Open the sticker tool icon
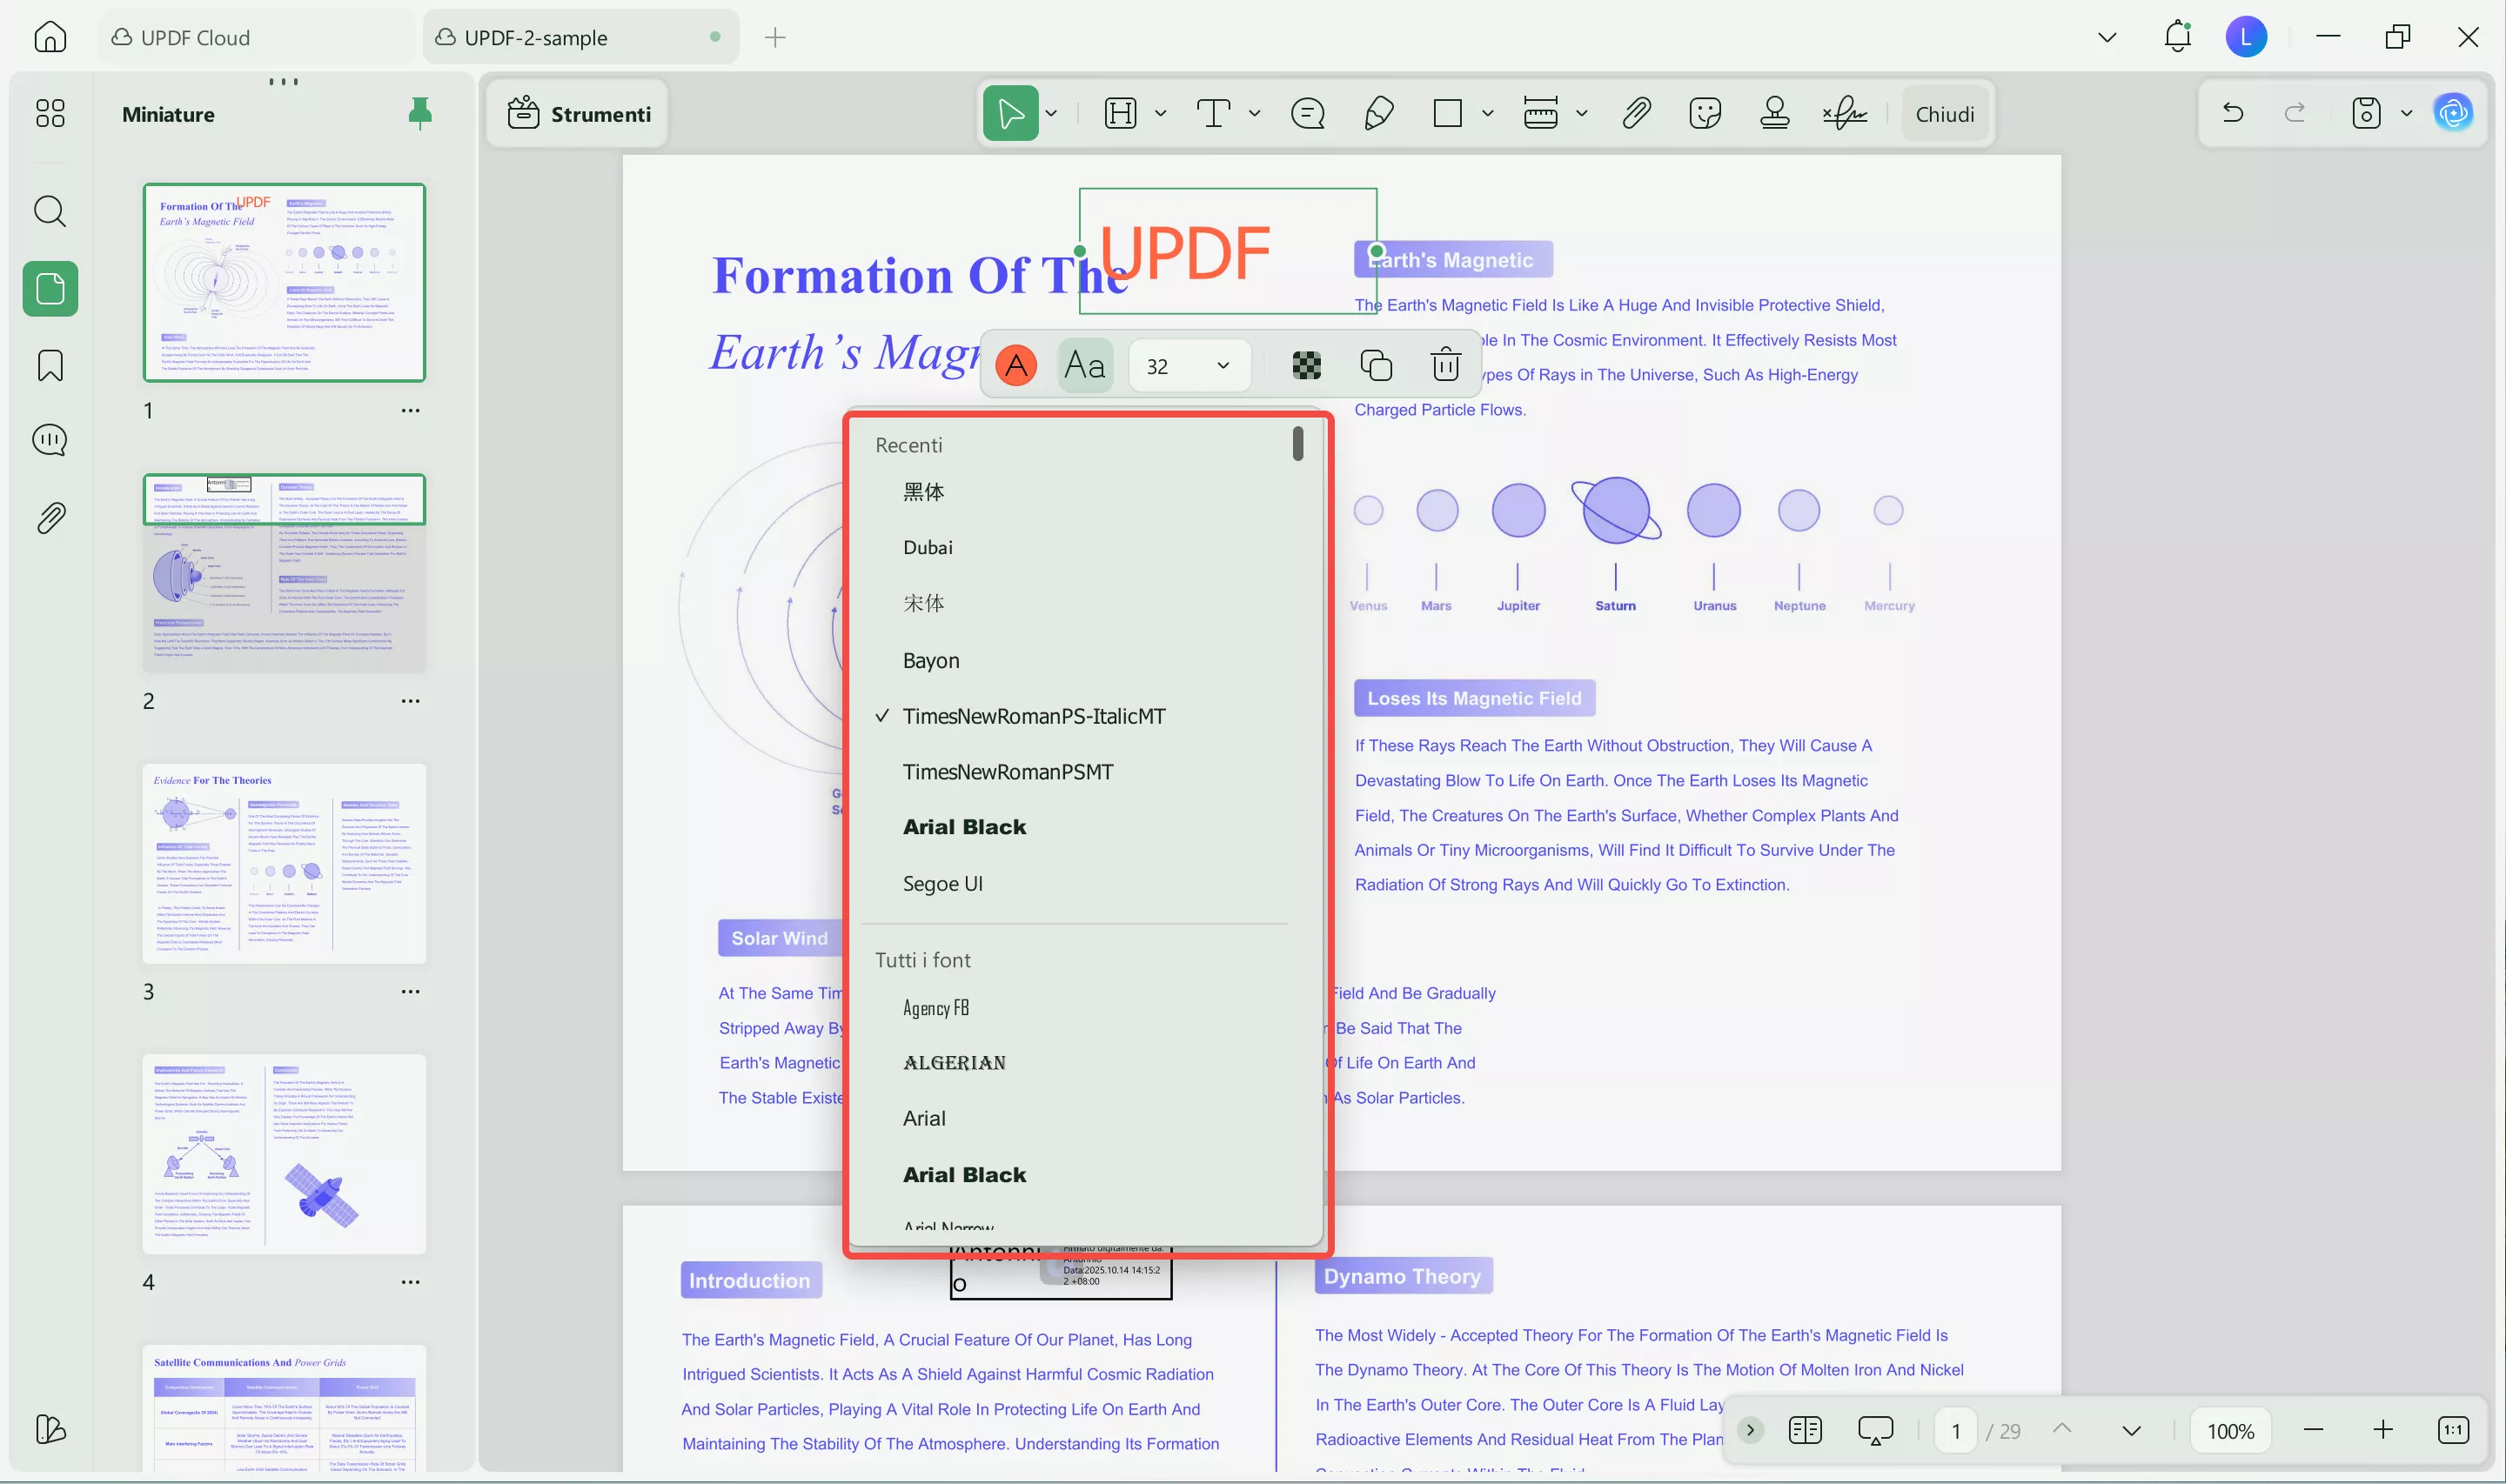 1704,114
